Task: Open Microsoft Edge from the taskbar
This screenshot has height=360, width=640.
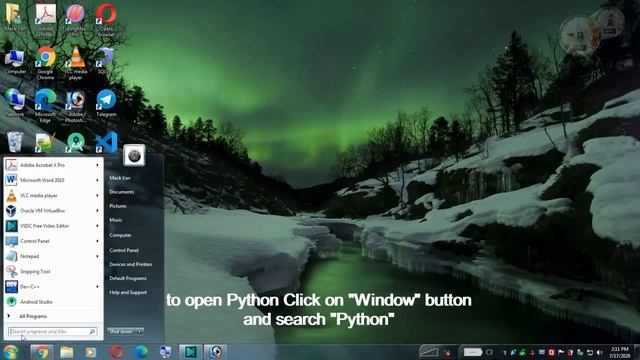Action: point(141,352)
